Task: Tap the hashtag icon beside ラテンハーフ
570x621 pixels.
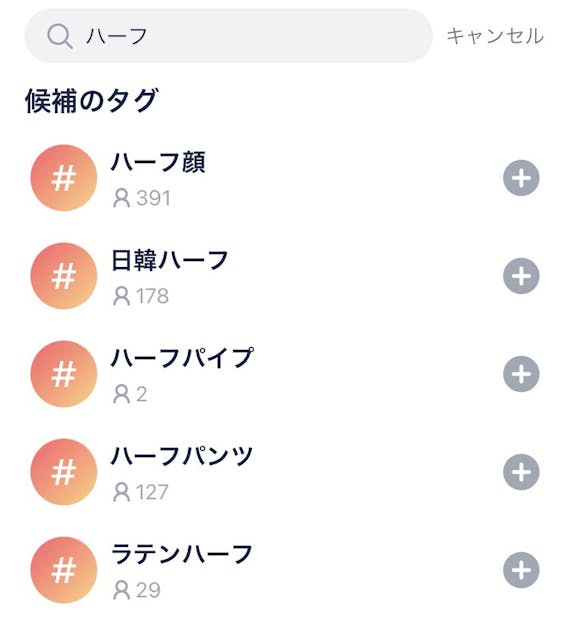Action: pos(64,570)
